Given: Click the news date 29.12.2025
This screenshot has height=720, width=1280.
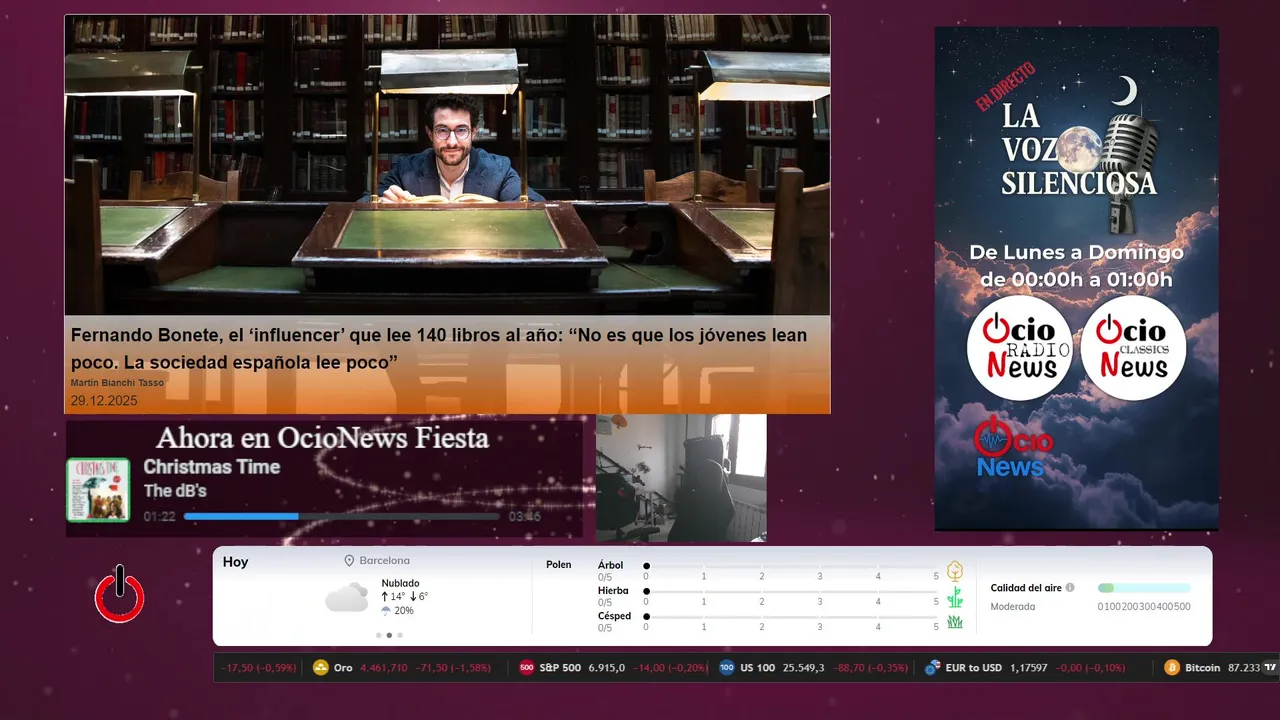Looking at the screenshot, I should coord(104,401).
